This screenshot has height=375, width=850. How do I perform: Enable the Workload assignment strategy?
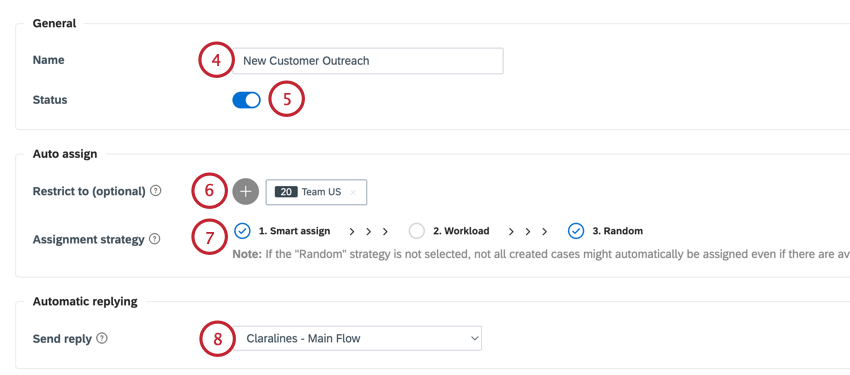pyautogui.click(x=416, y=231)
